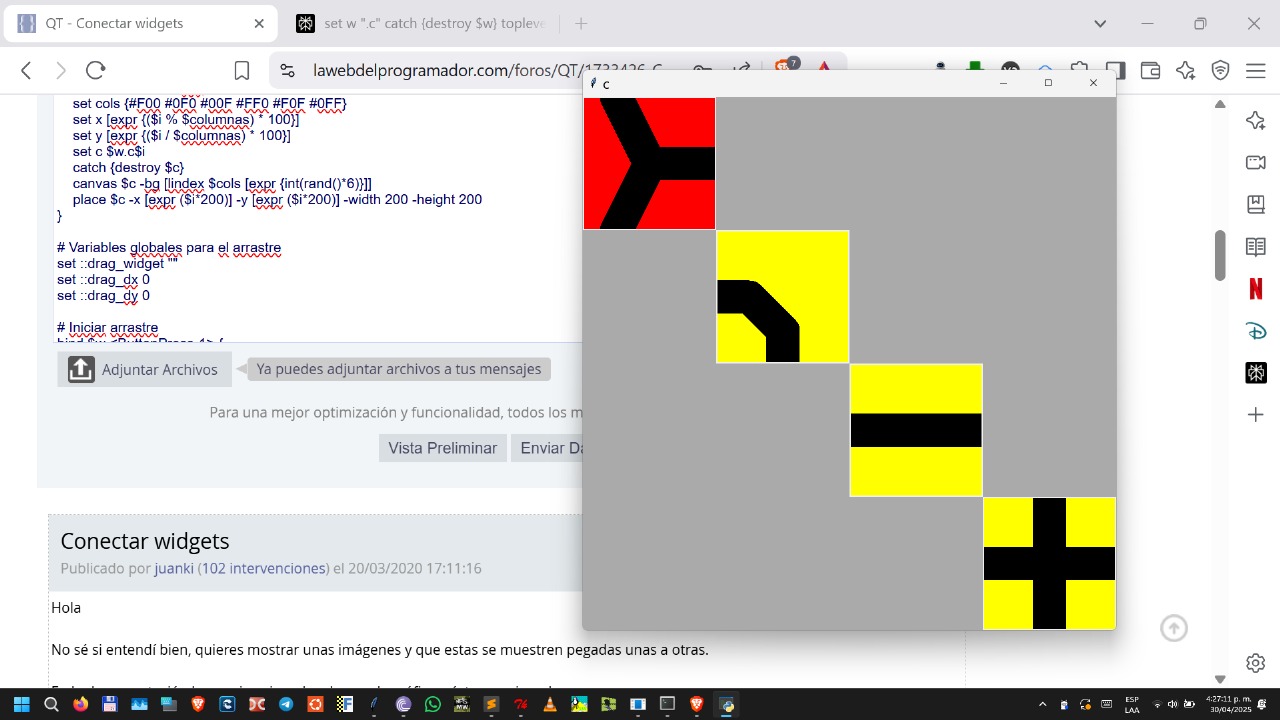Open Disney+ shortcut in sidebar
The height and width of the screenshot is (720, 1280).
coord(1256,331)
